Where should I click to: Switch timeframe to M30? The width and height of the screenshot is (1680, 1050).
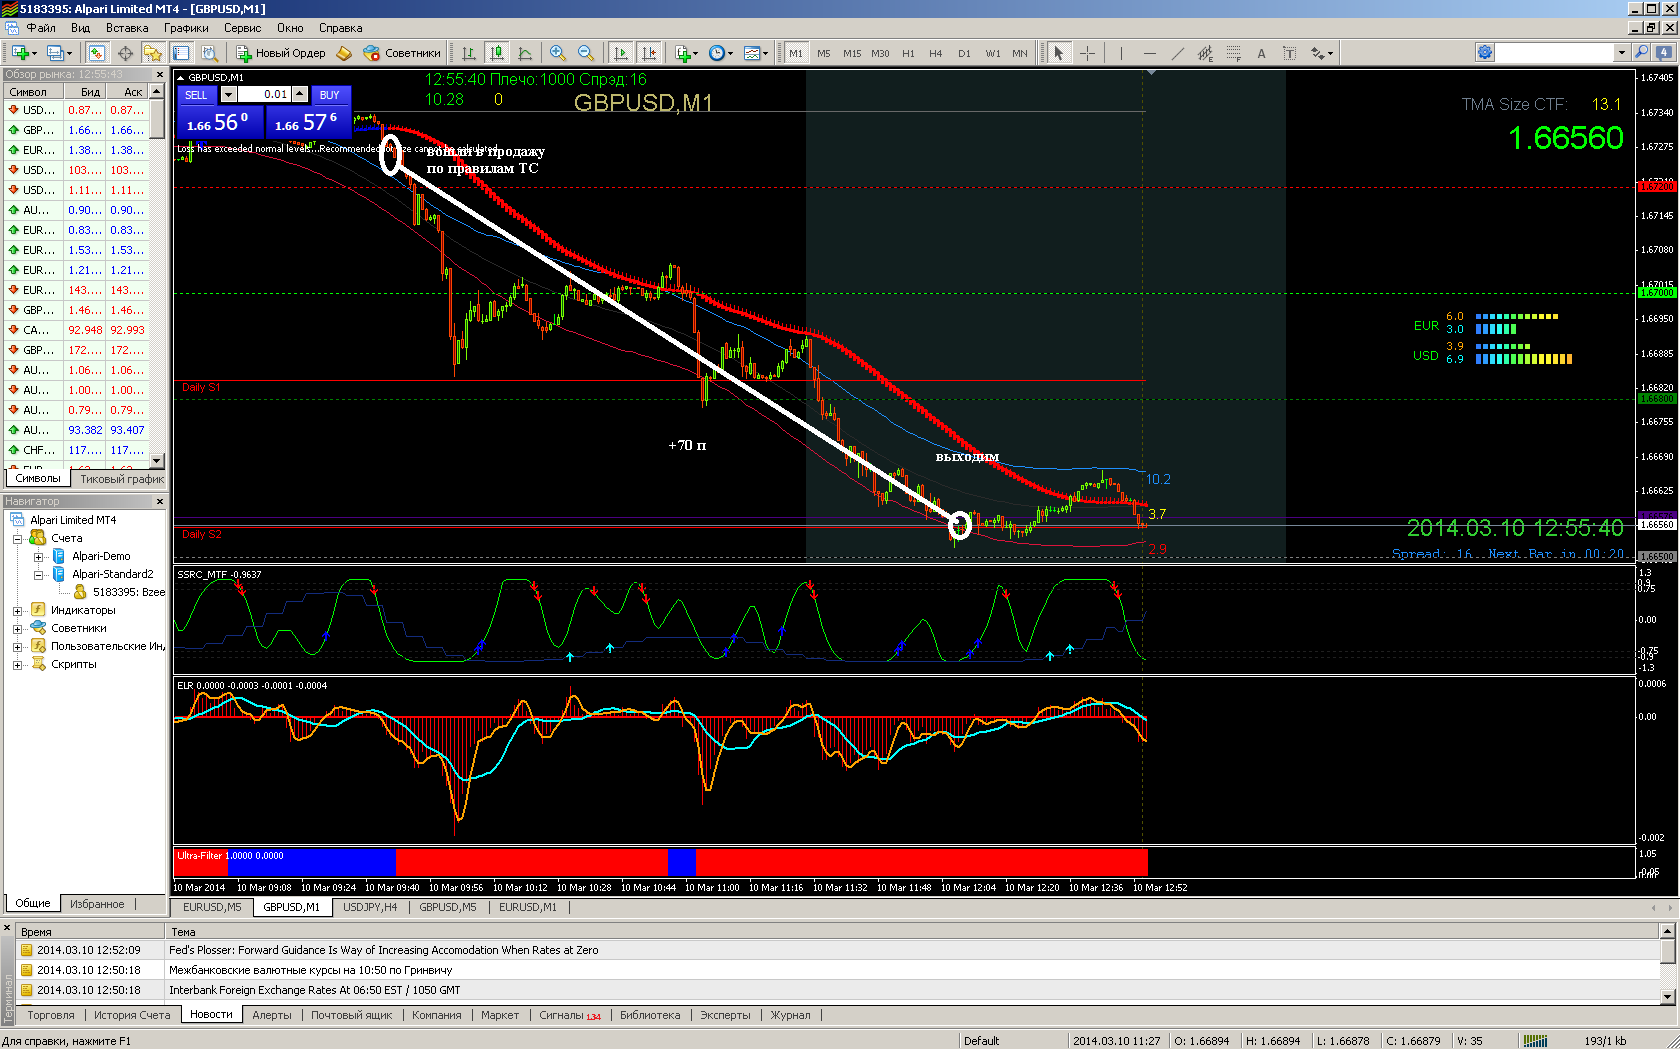click(x=880, y=53)
